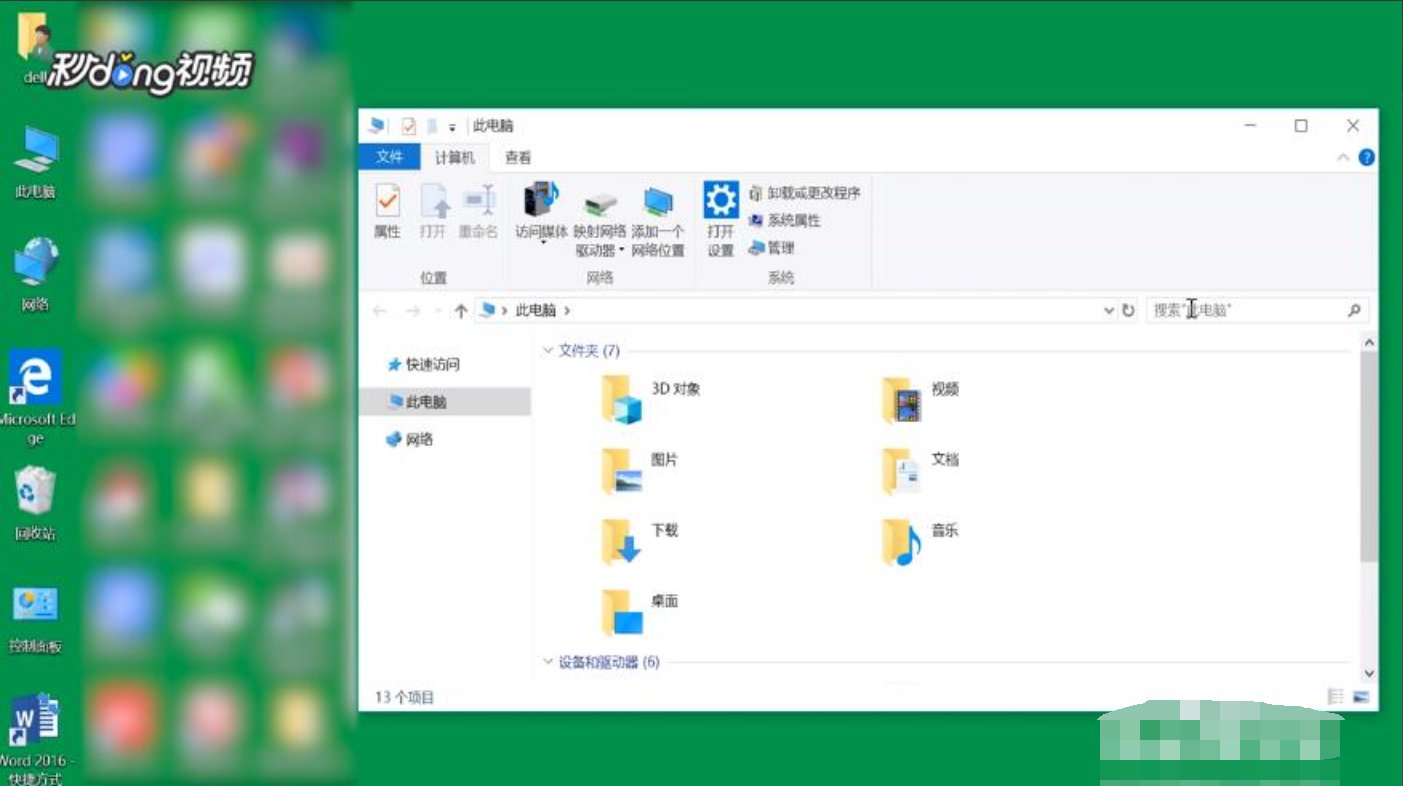Viewport: 1403px width, 786px height.
Task: Click the Back navigation arrow
Action: pyautogui.click(x=379, y=311)
